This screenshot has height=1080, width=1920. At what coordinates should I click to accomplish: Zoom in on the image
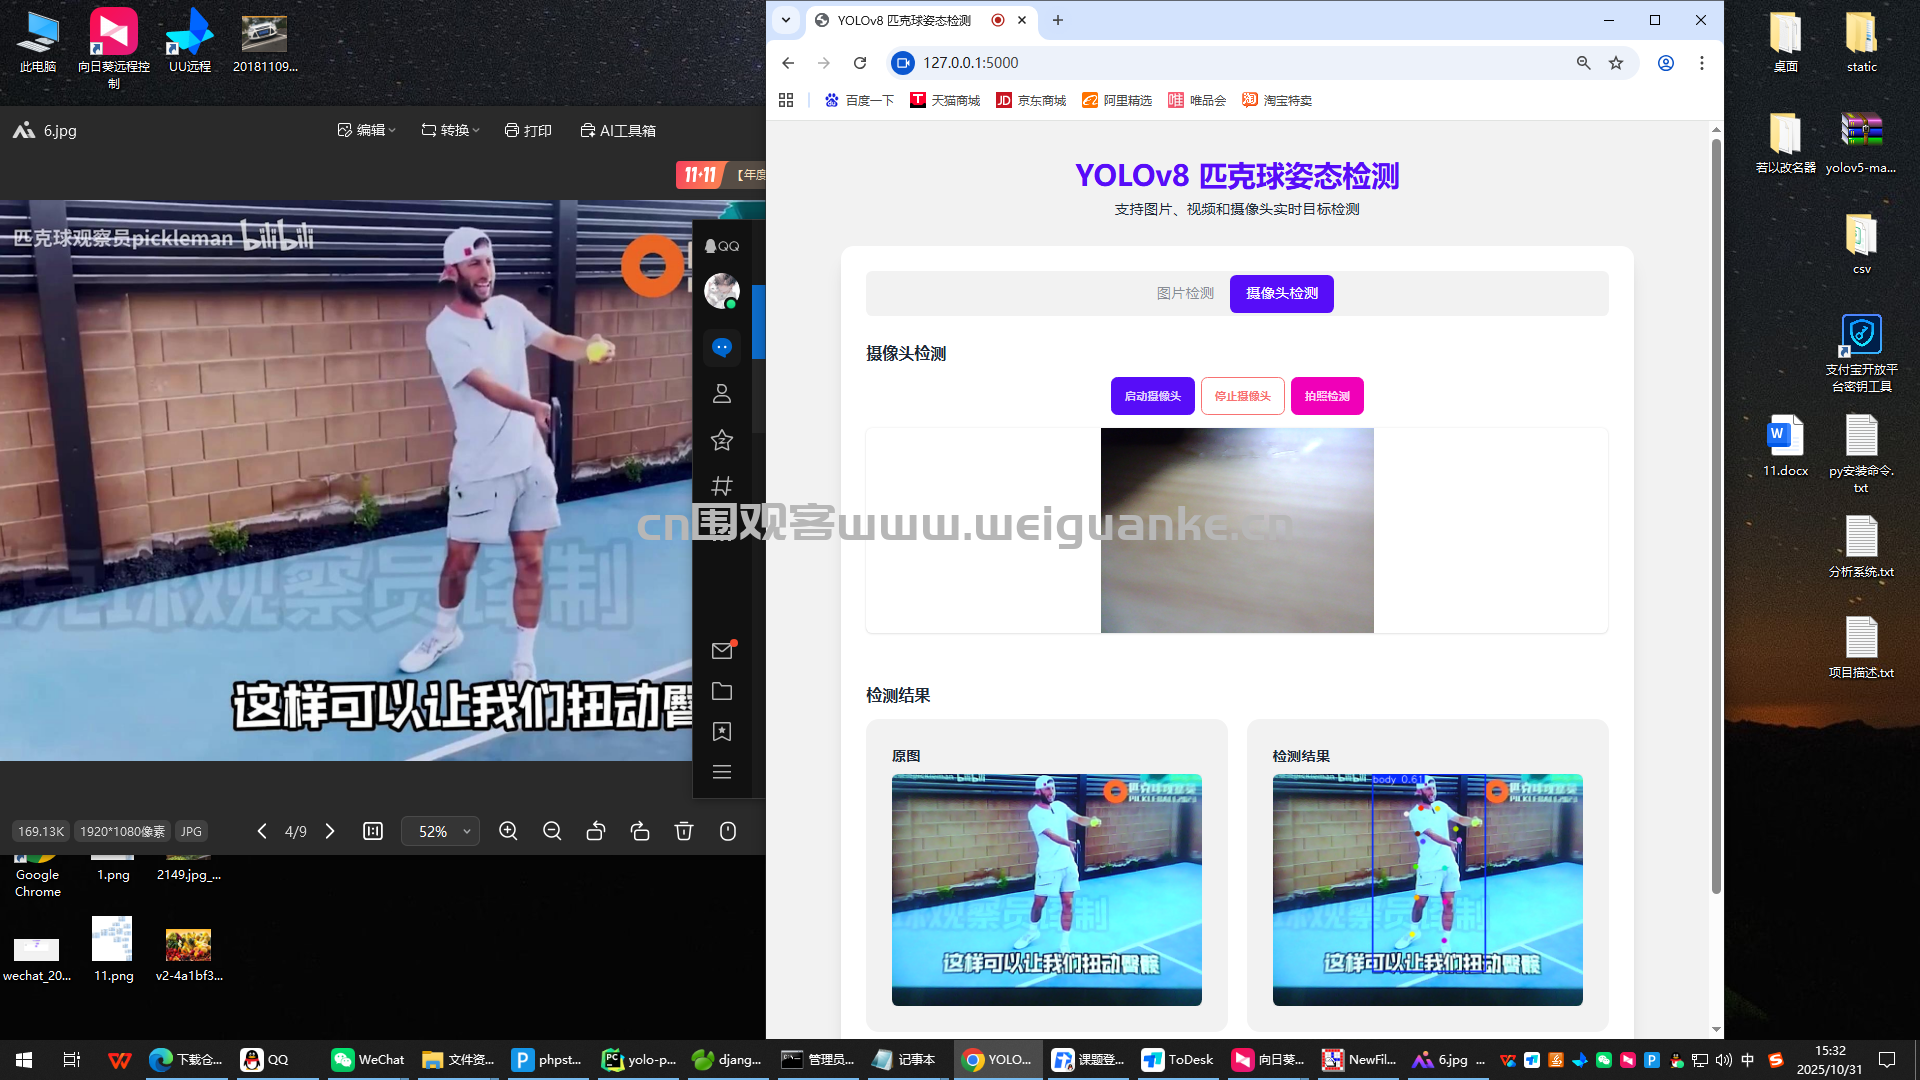tap(508, 831)
